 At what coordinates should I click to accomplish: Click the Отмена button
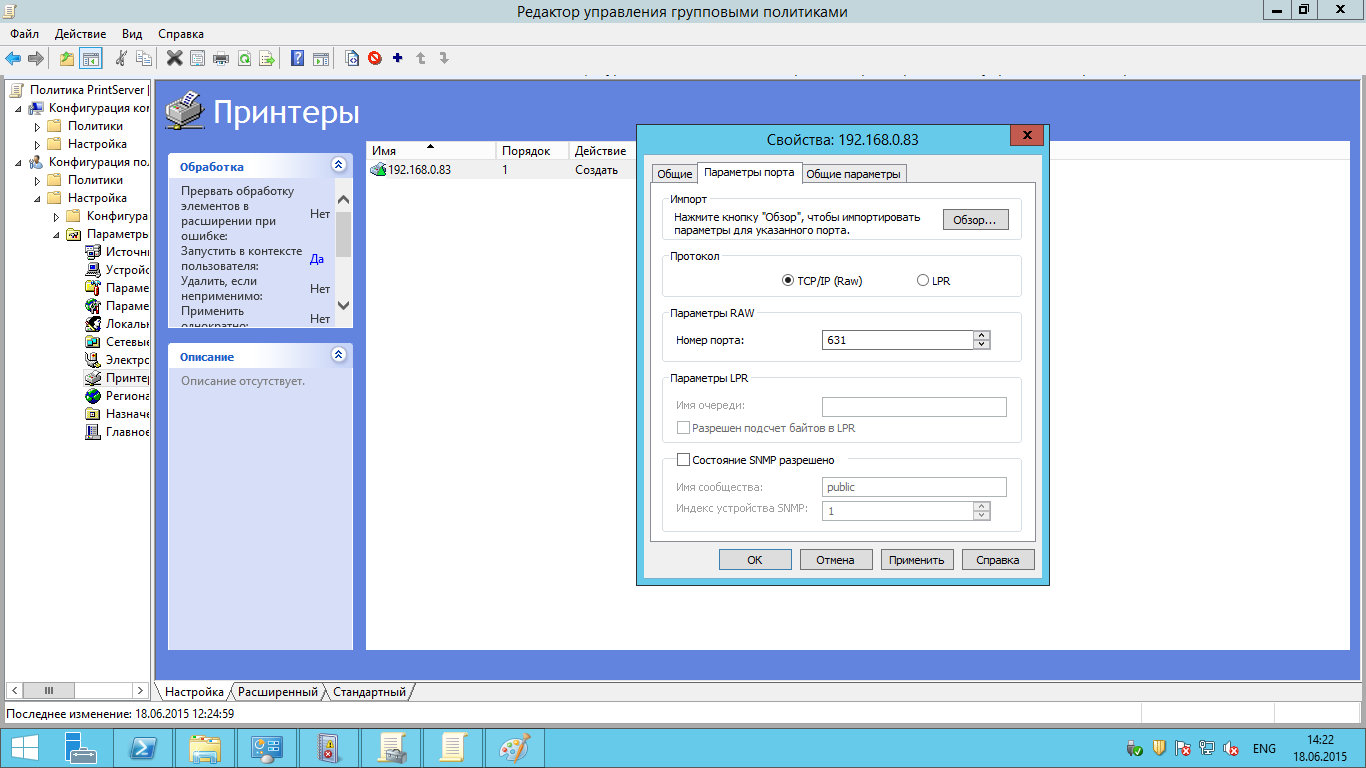point(836,560)
